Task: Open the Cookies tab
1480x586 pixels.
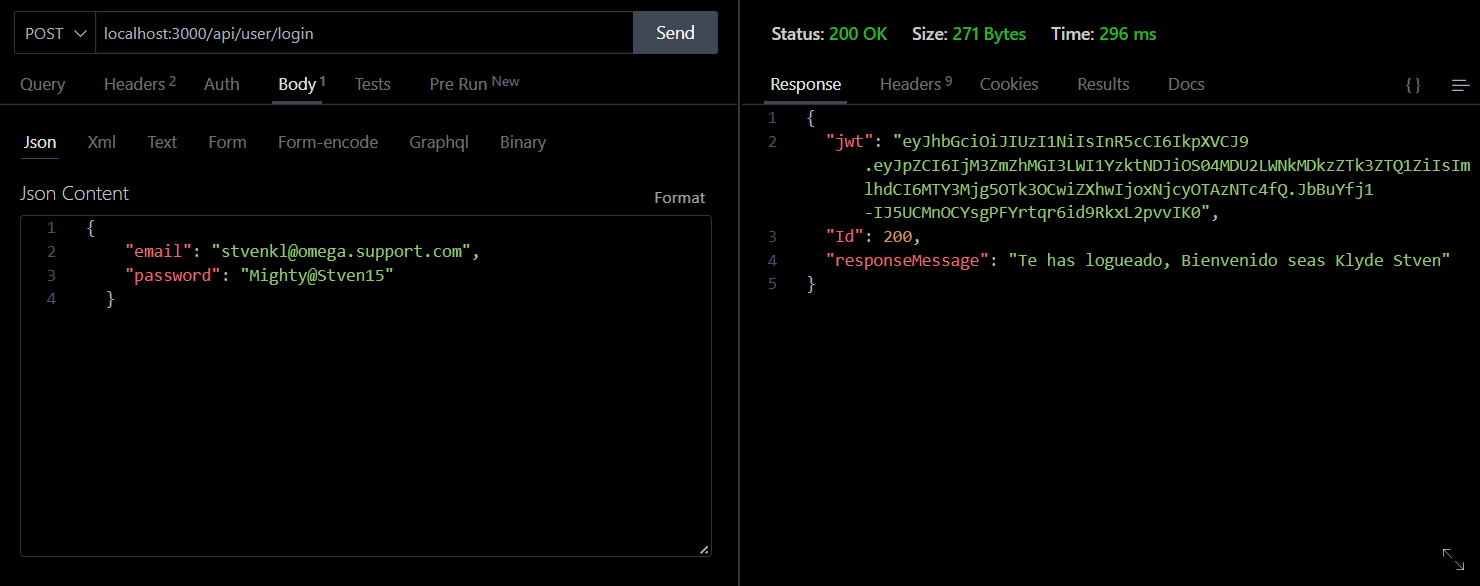Action: coord(1009,84)
